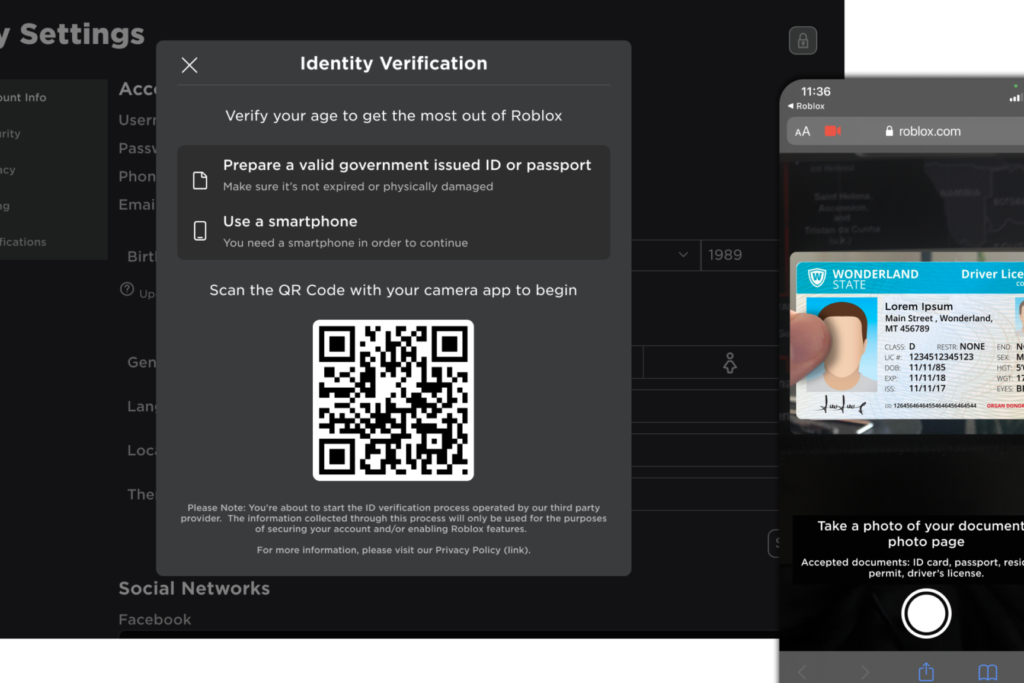Tap the Safari share icon
Screen dimensions: 1024x683
926,671
